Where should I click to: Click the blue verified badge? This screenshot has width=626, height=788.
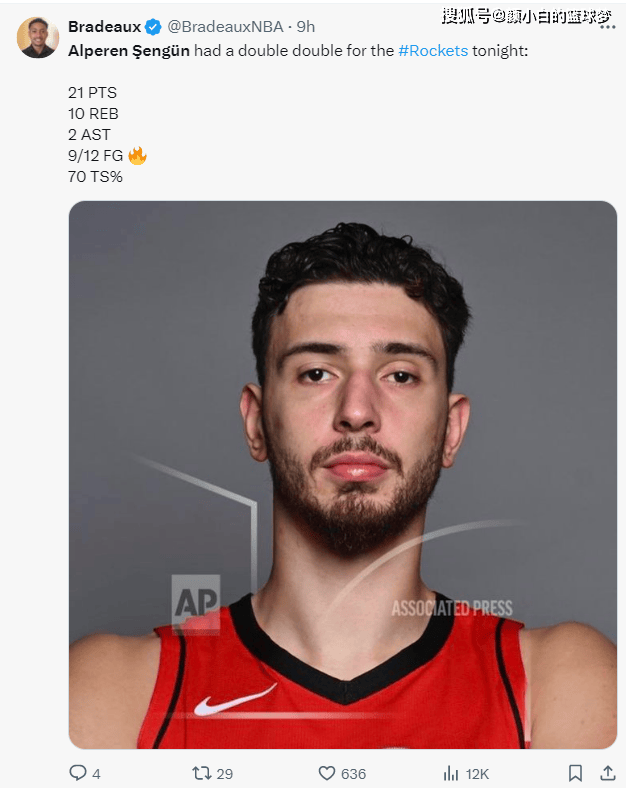pyautogui.click(x=153, y=27)
